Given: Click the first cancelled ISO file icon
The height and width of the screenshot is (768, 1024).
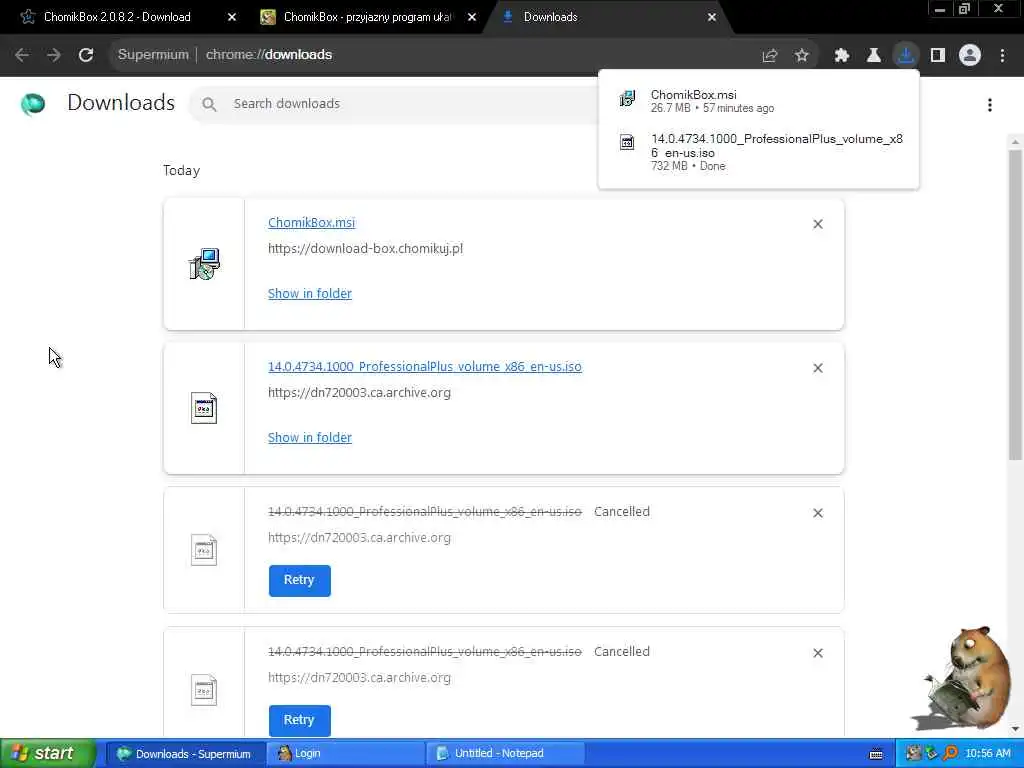Looking at the screenshot, I should tap(204, 550).
